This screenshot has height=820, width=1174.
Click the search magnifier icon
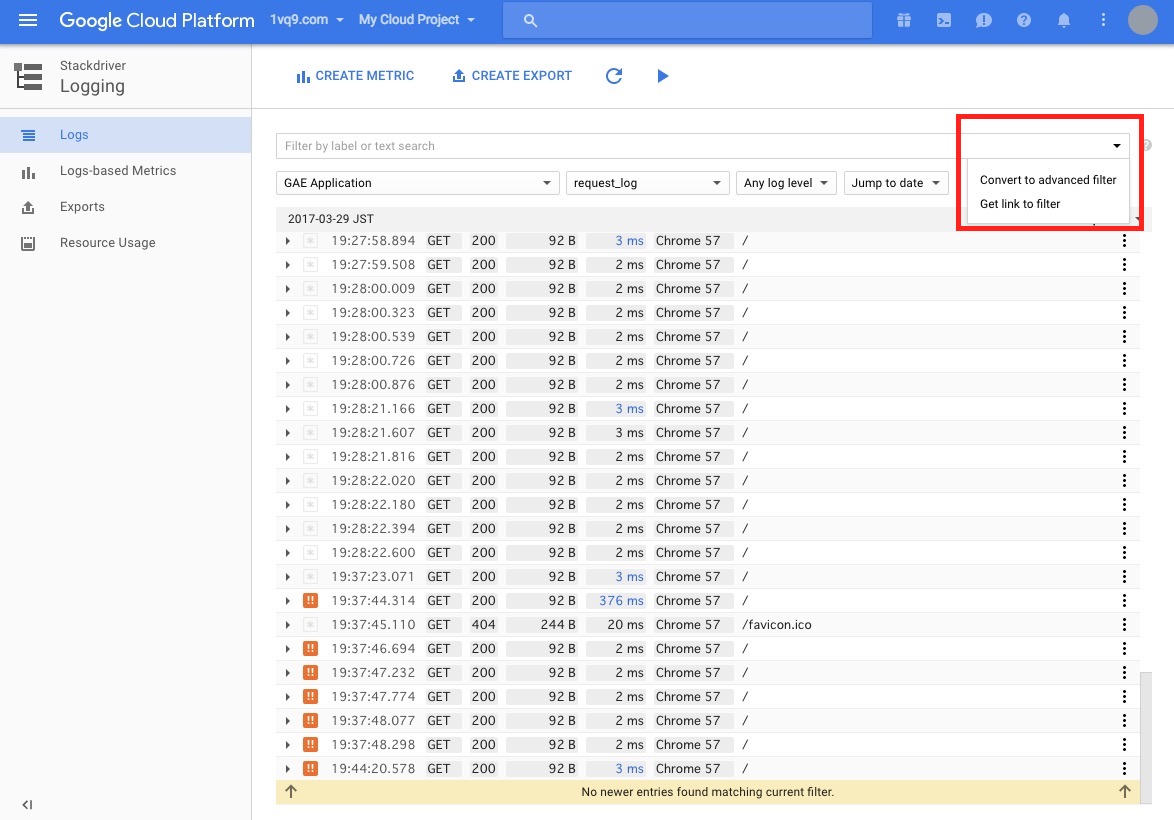click(530, 20)
